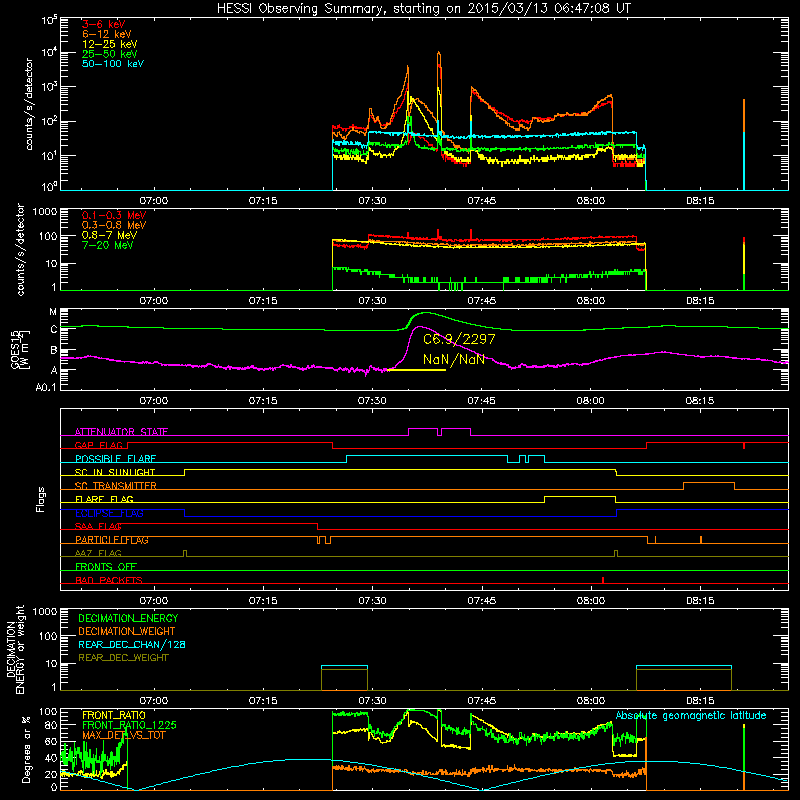Click the 0.8-7 MeV legend label
This screenshot has width=800, height=800.
pyautogui.click(x=109, y=235)
